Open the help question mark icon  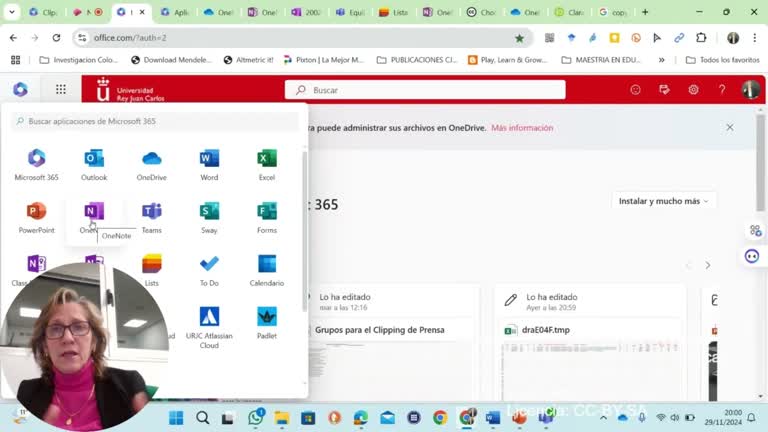point(722,90)
